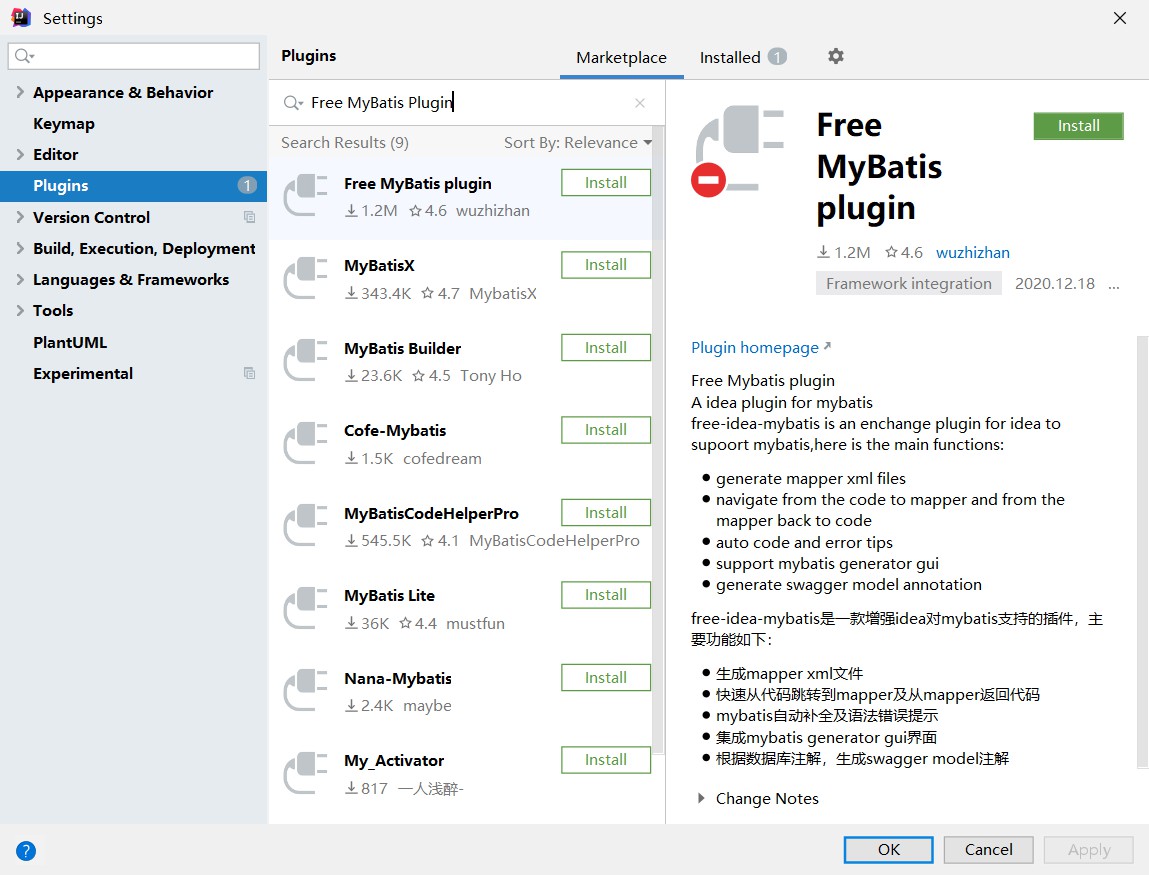The height and width of the screenshot is (875, 1149).
Task: Click the MyBatisCodeHelperPro plugin icon
Action: point(306,526)
